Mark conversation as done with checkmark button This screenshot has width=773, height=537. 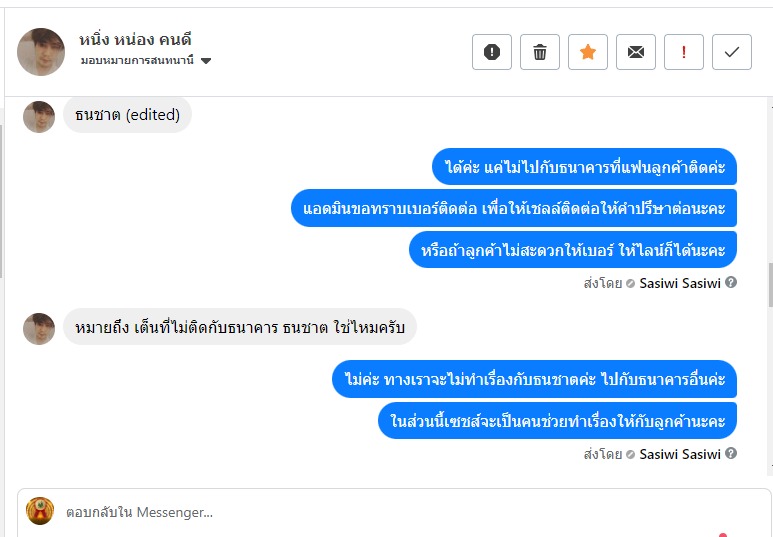tap(732, 52)
